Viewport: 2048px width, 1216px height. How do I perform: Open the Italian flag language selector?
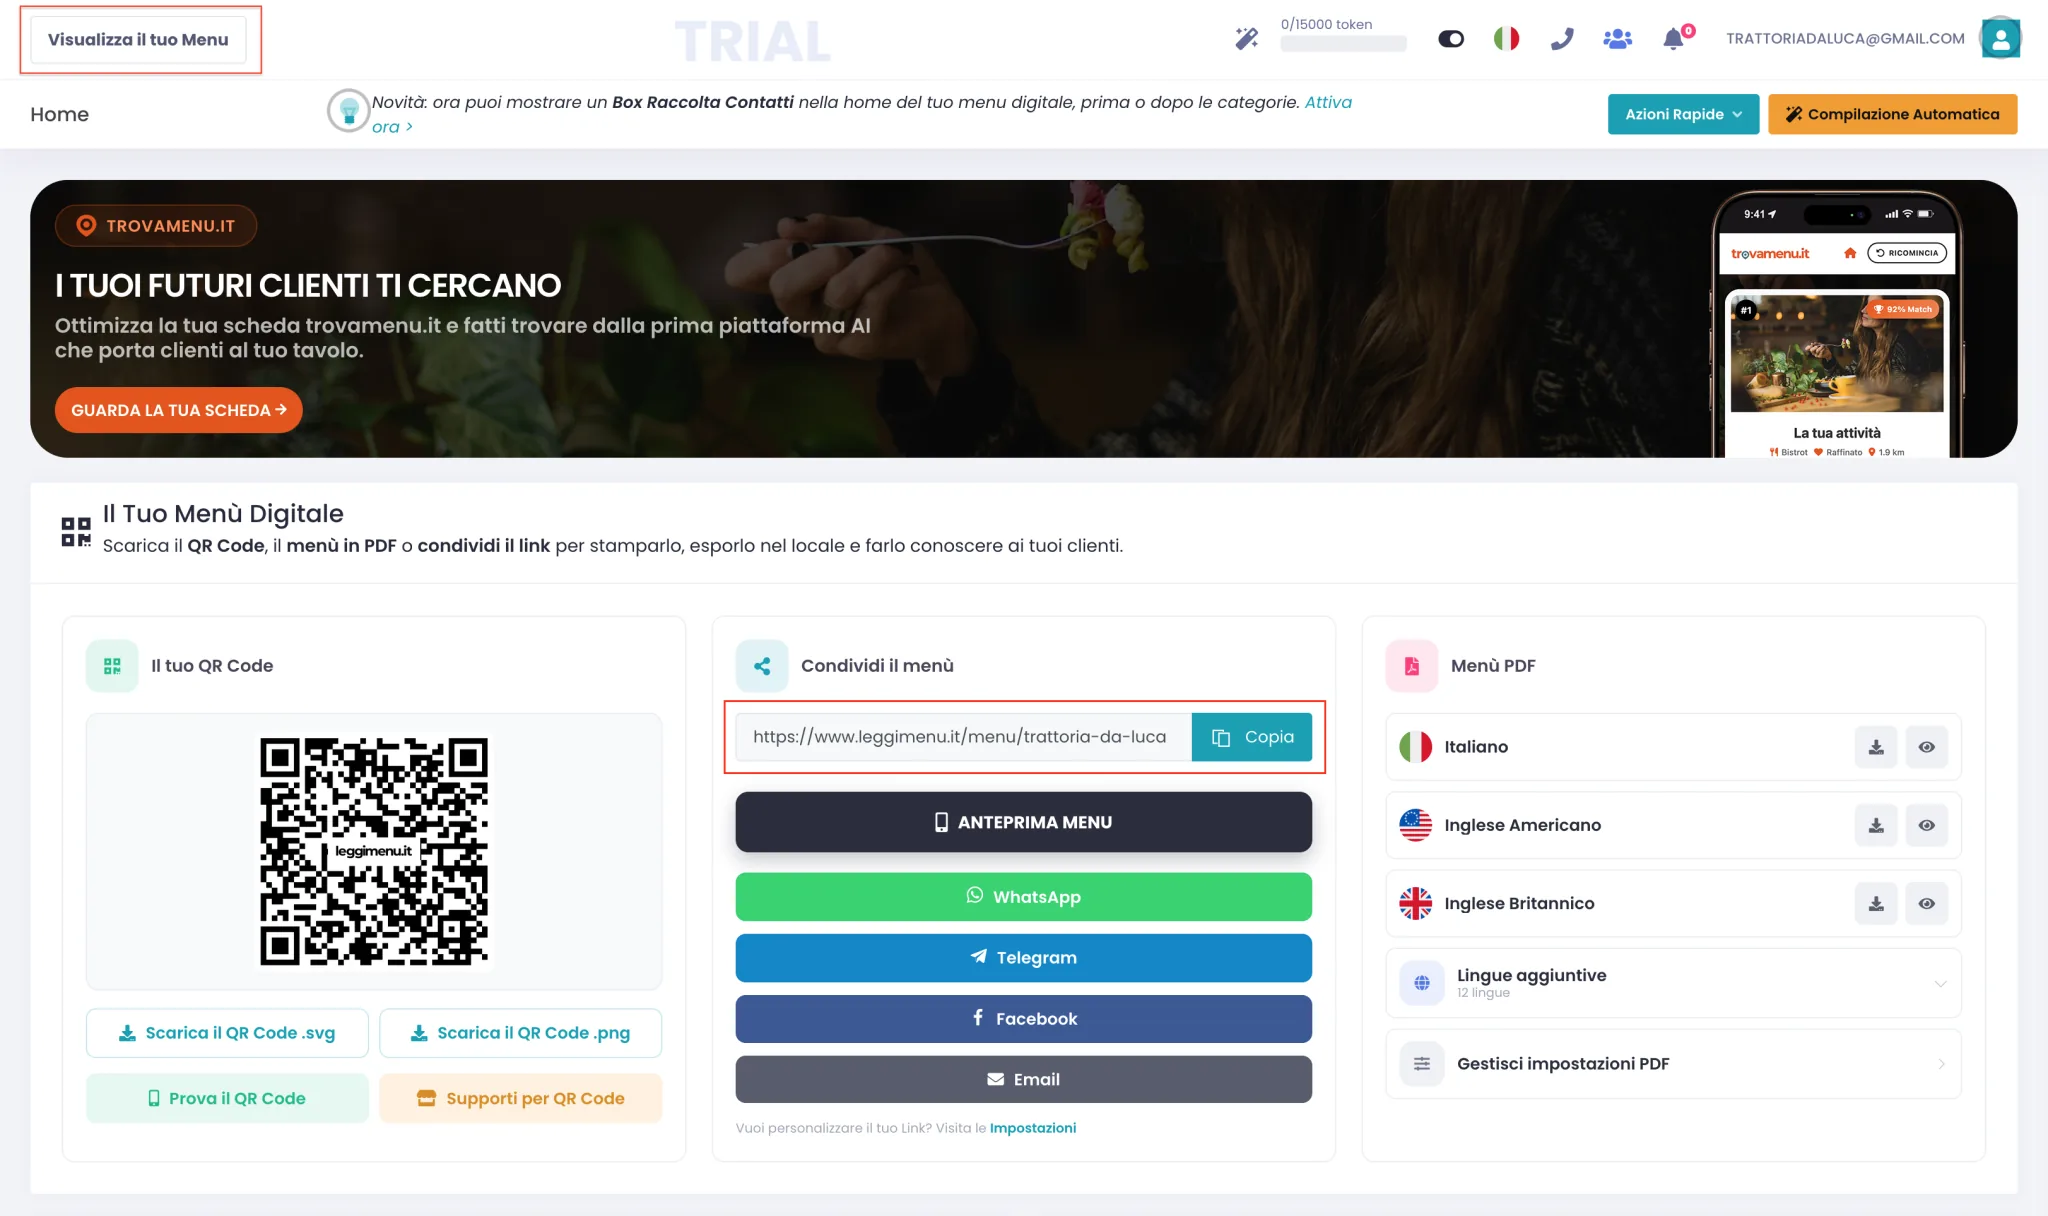click(x=1506, y=39)
